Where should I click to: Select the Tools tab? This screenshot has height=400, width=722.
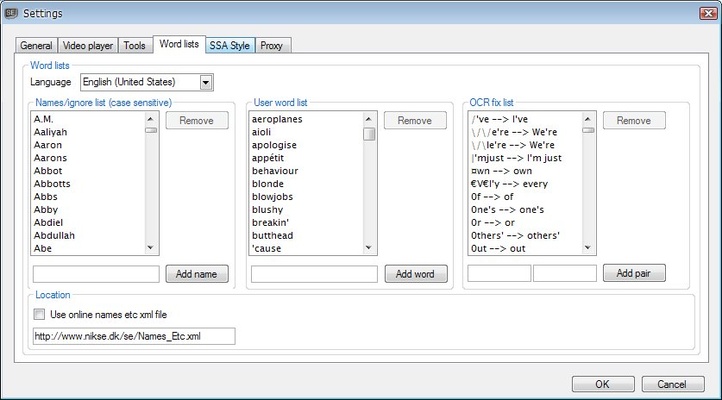(134, 45)
